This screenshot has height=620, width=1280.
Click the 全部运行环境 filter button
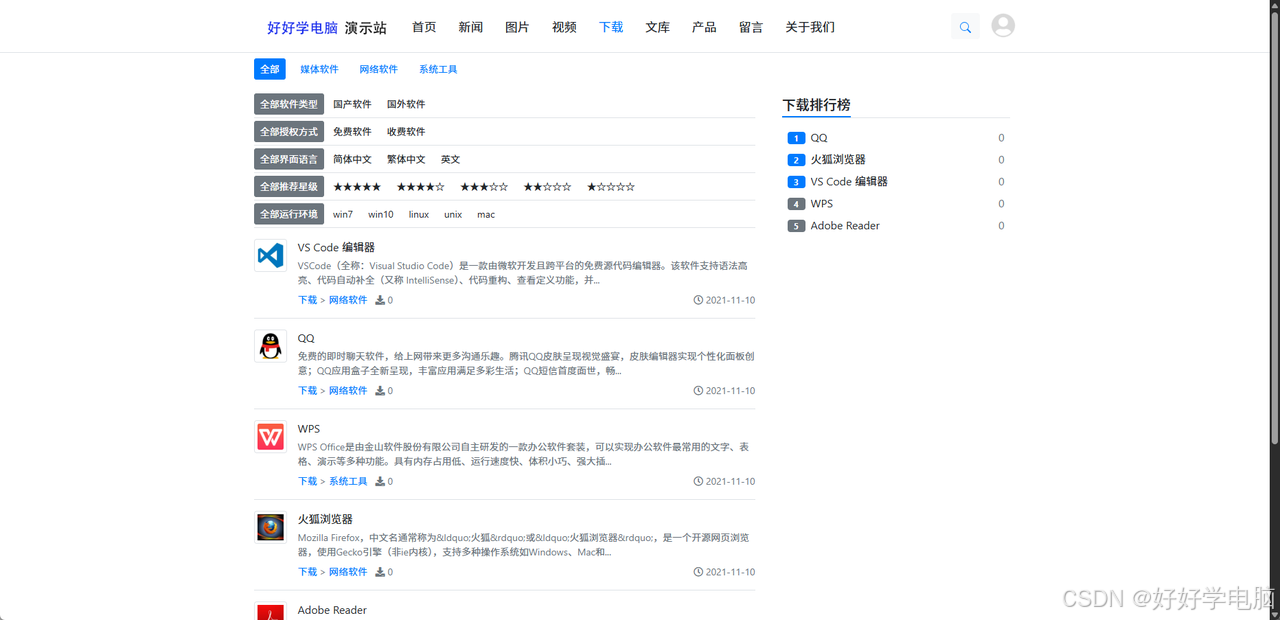click(289, 214)
